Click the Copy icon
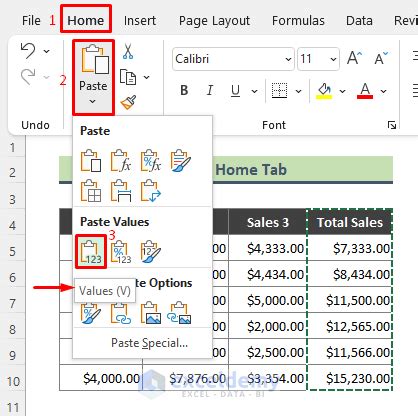The height and width of the screenshot is (416, 418). coord(128,77)
